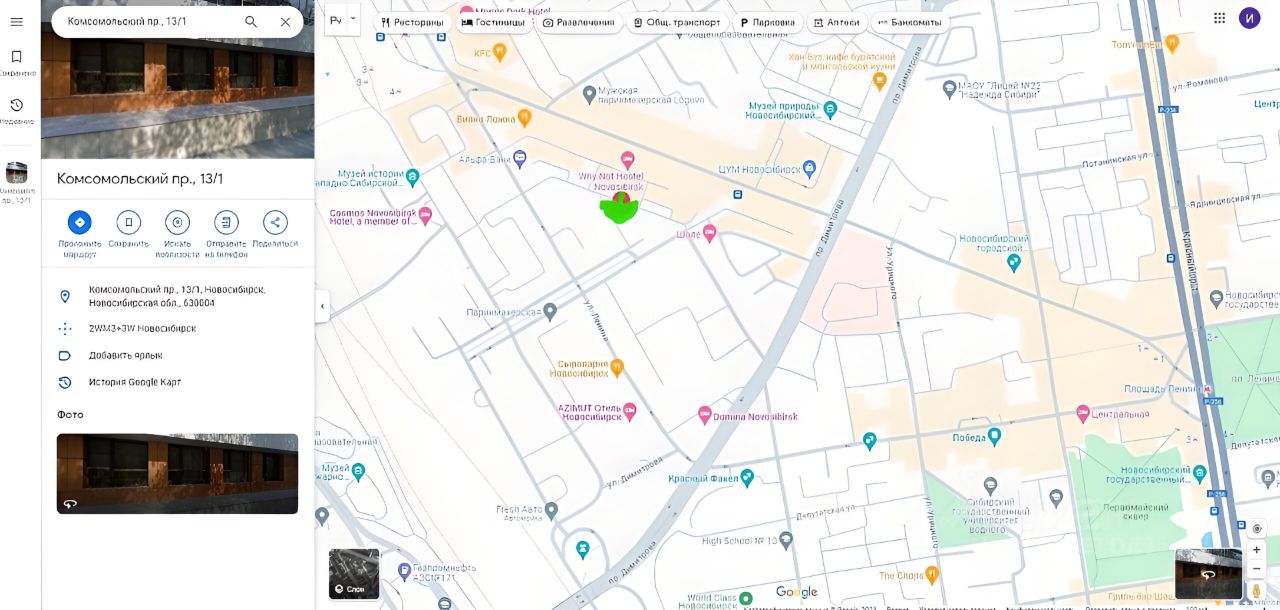Screen dimensions: 1280x610
Task: Toggle the Гостиницы filter chip
Action: click(492, 22)
